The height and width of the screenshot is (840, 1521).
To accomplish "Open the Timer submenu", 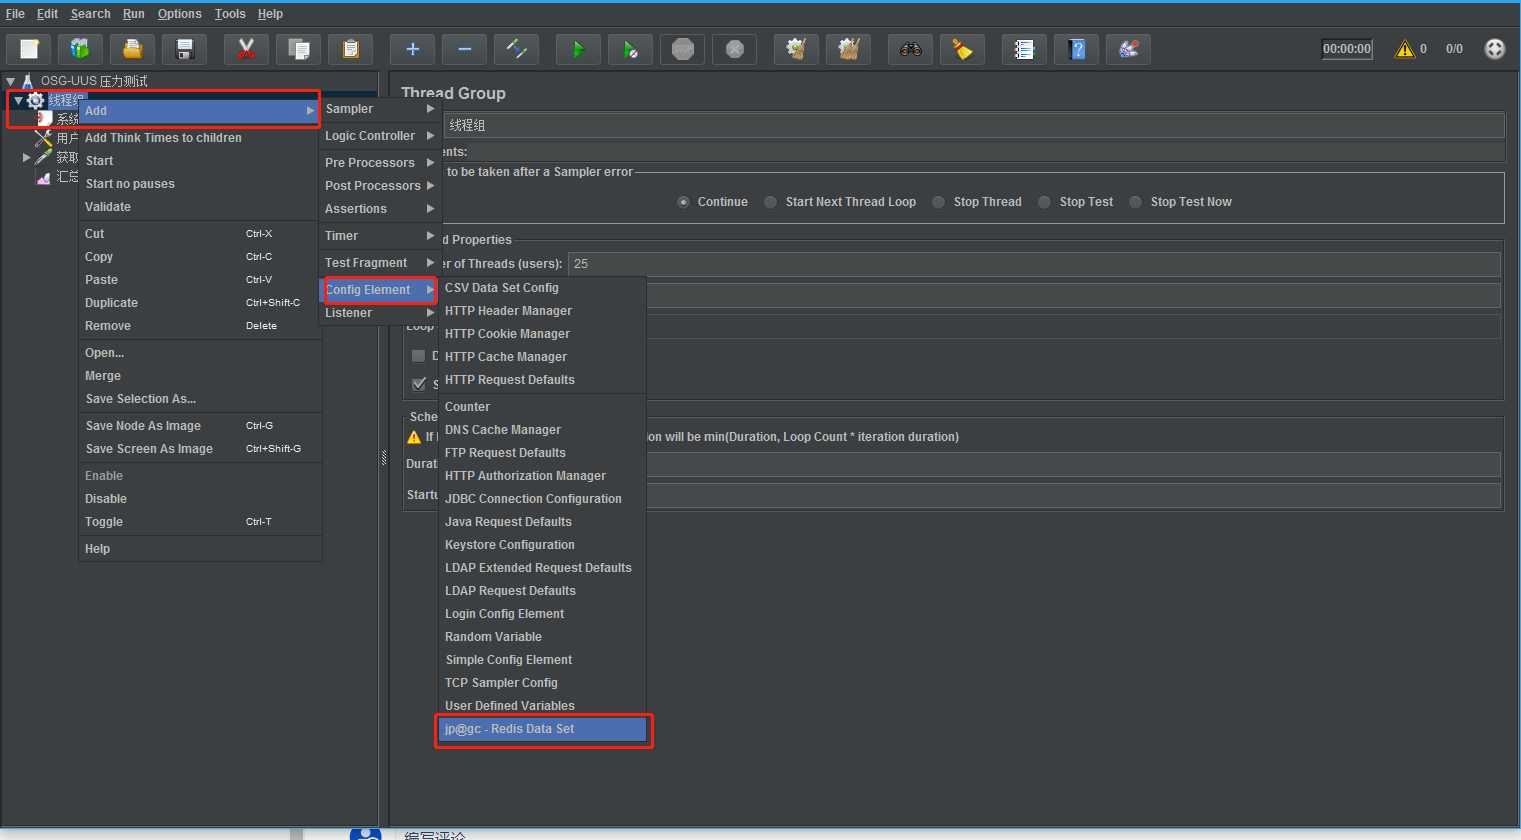I will point(379,236).
